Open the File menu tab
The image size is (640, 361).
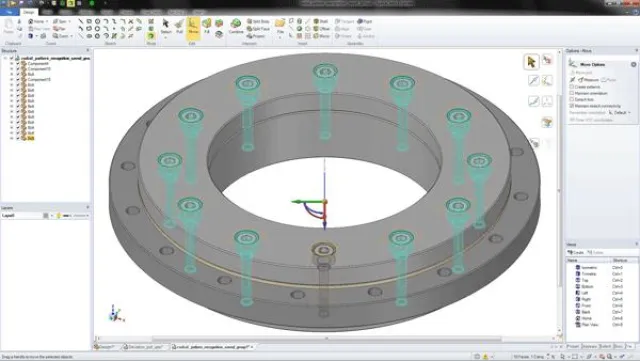point(9,12)
